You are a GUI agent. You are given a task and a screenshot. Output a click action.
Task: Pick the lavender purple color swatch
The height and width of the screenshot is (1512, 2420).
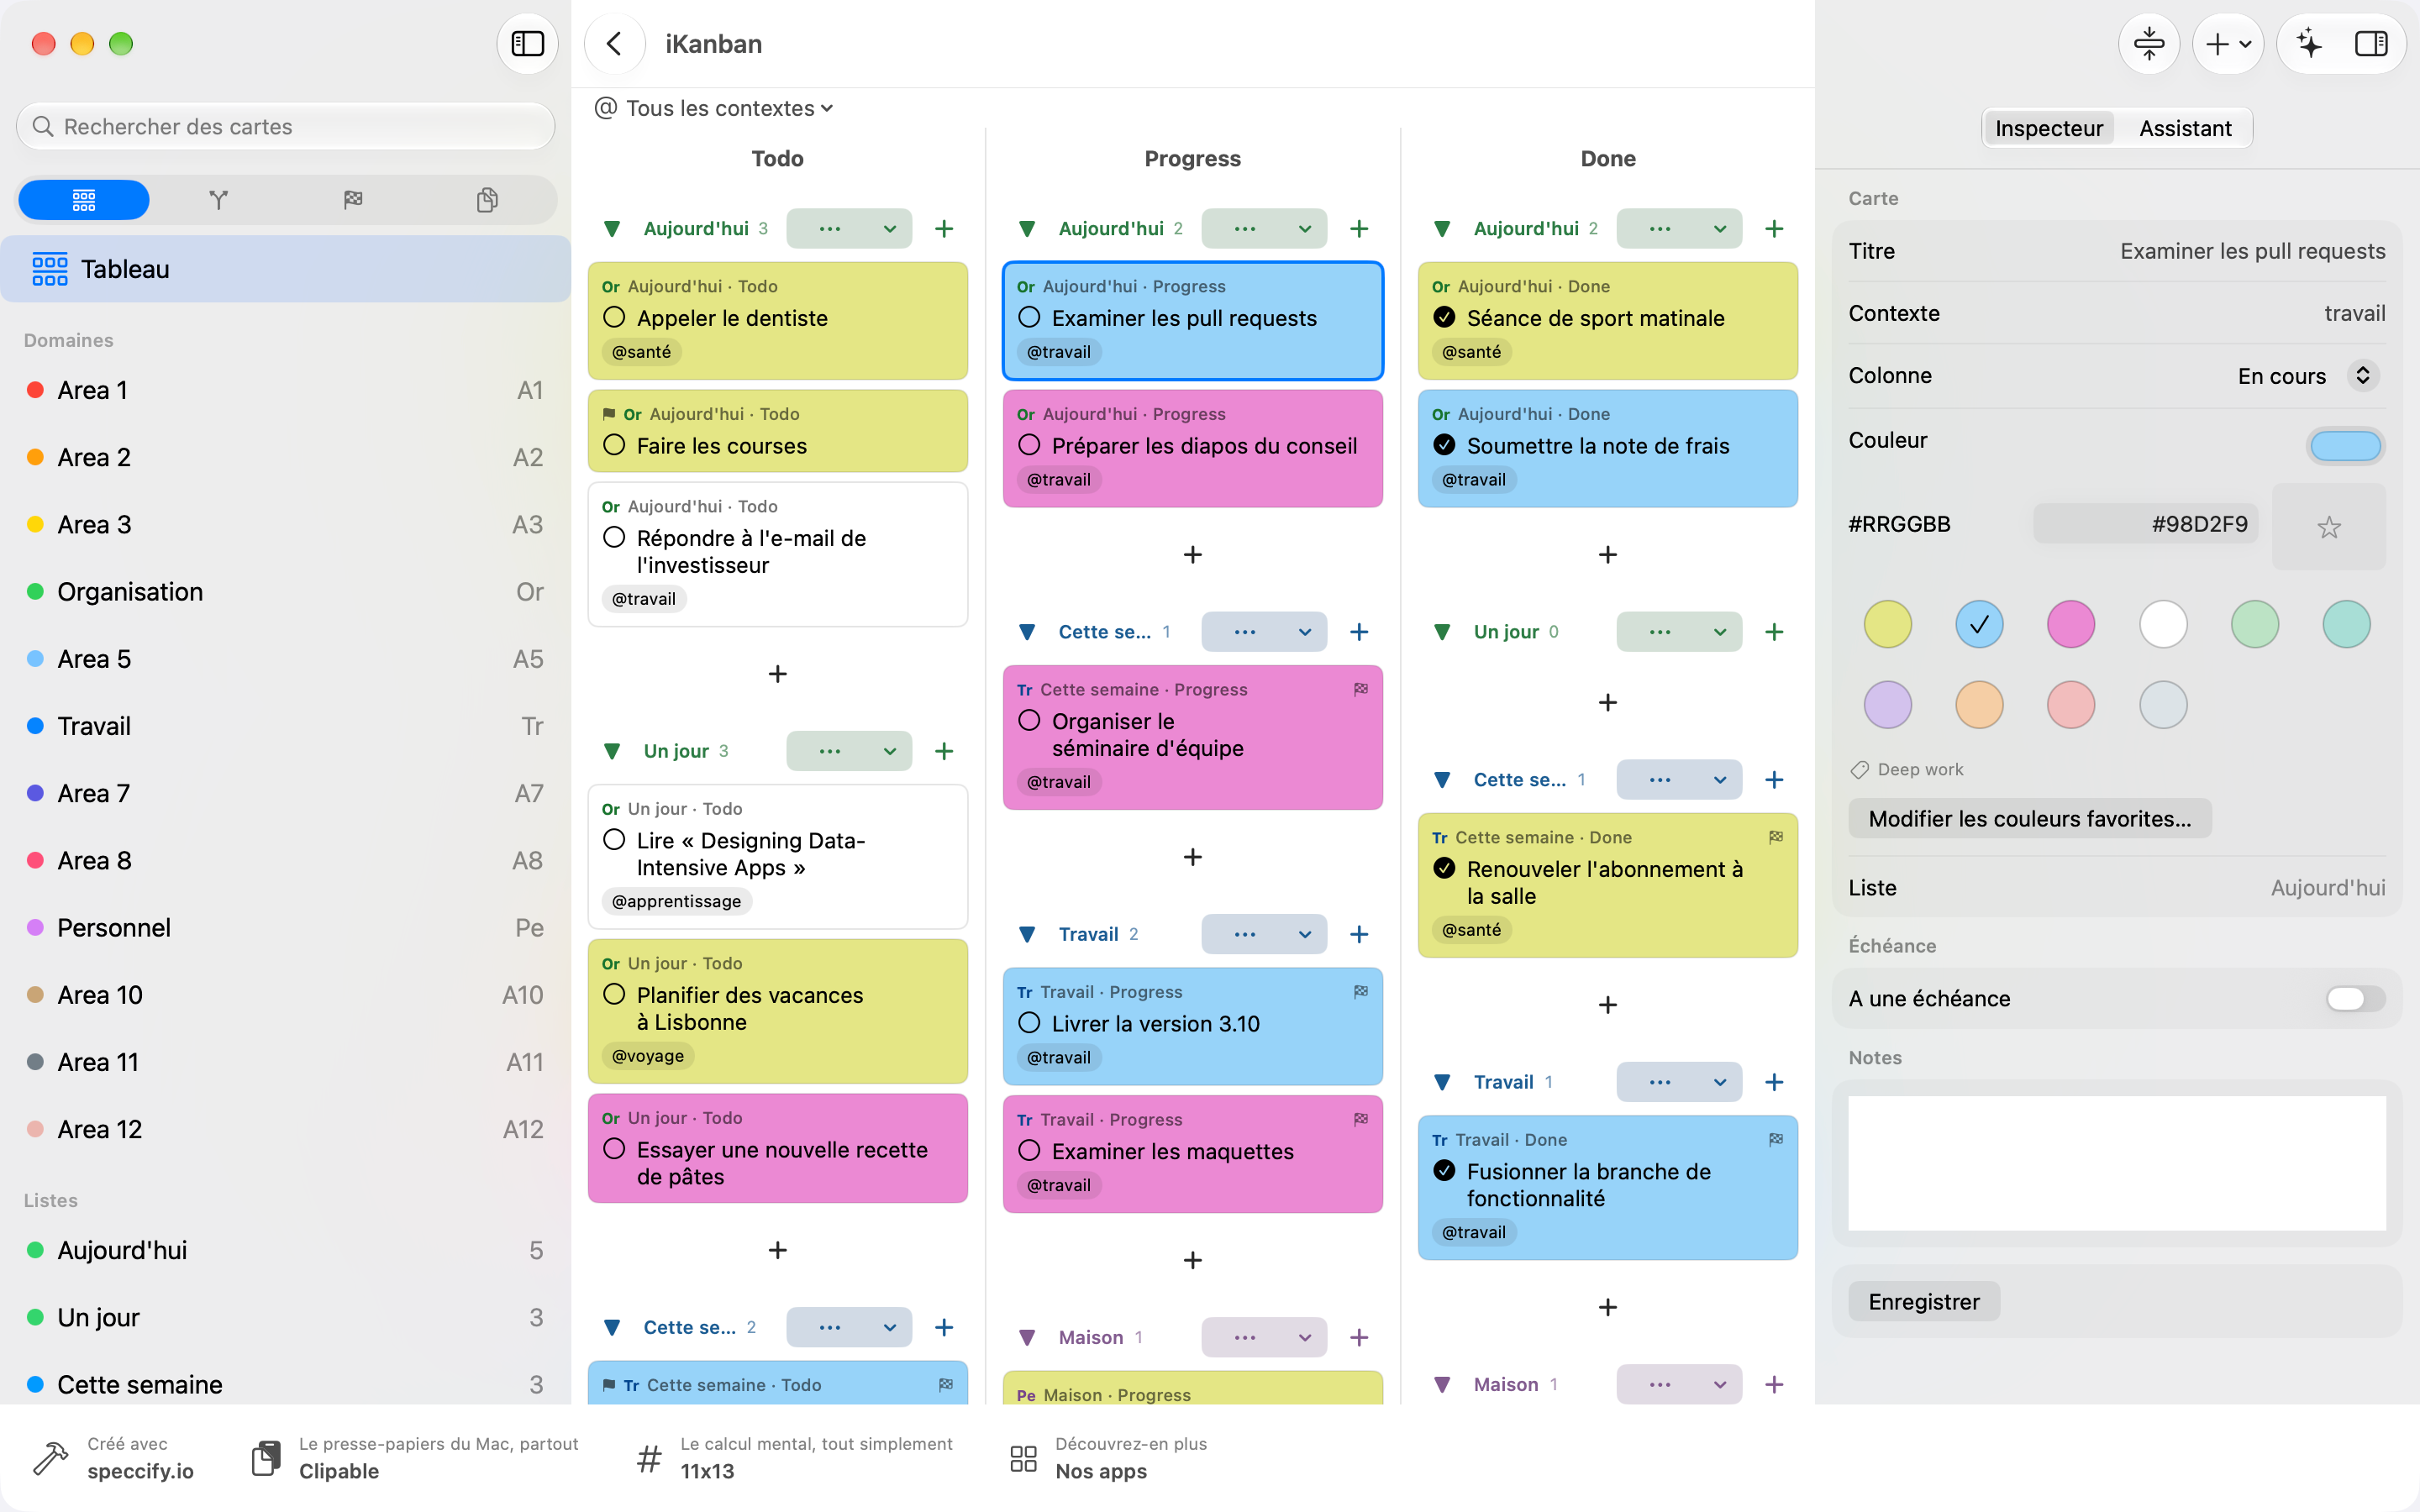click(x=1887, y=705)
